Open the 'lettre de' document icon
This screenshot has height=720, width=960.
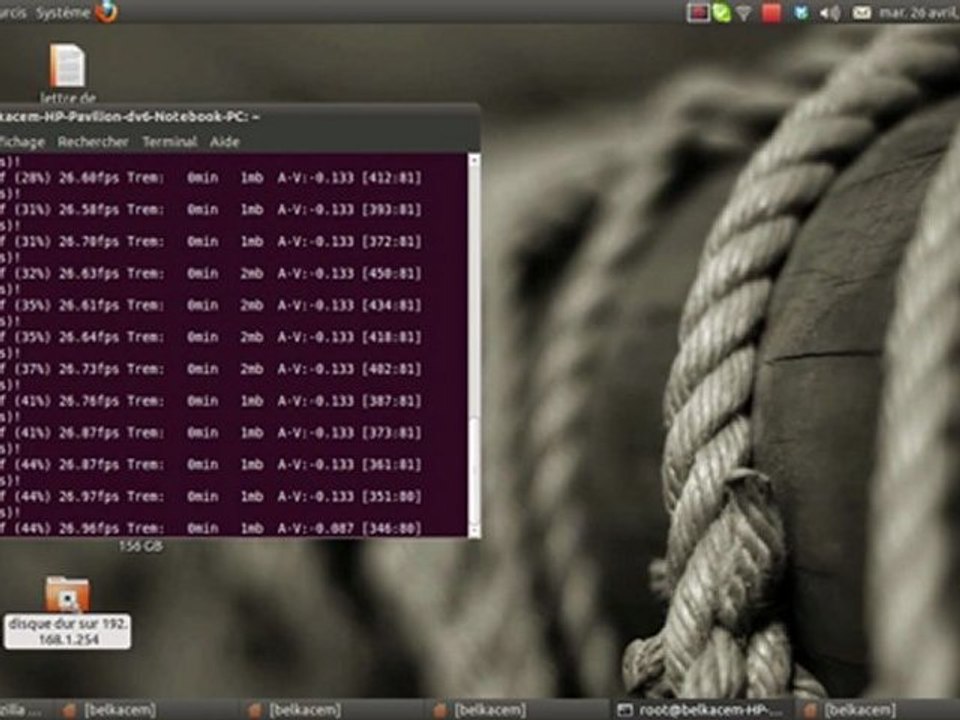click(x=67, y=72)
